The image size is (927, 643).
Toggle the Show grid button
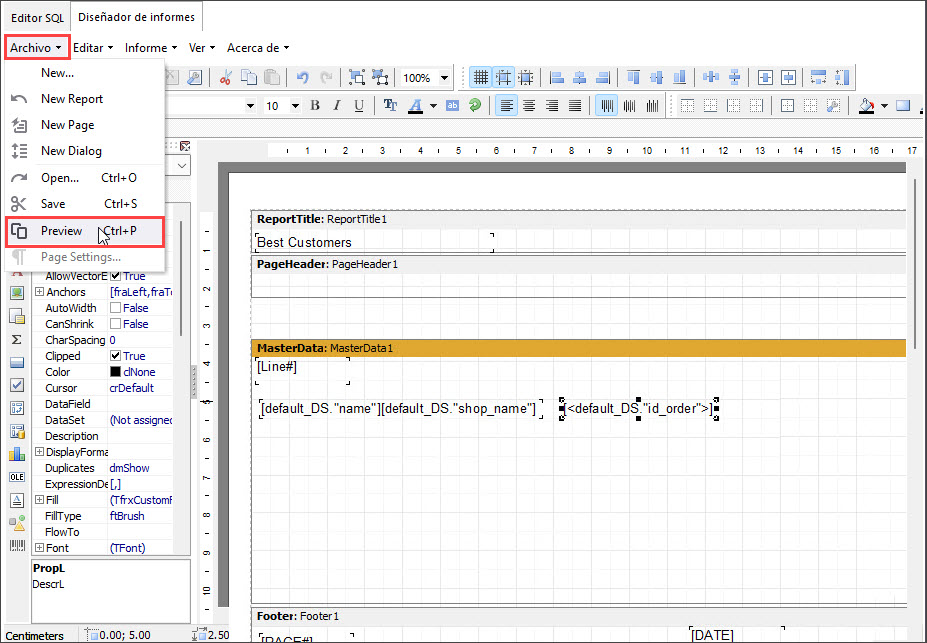point(481,77)
